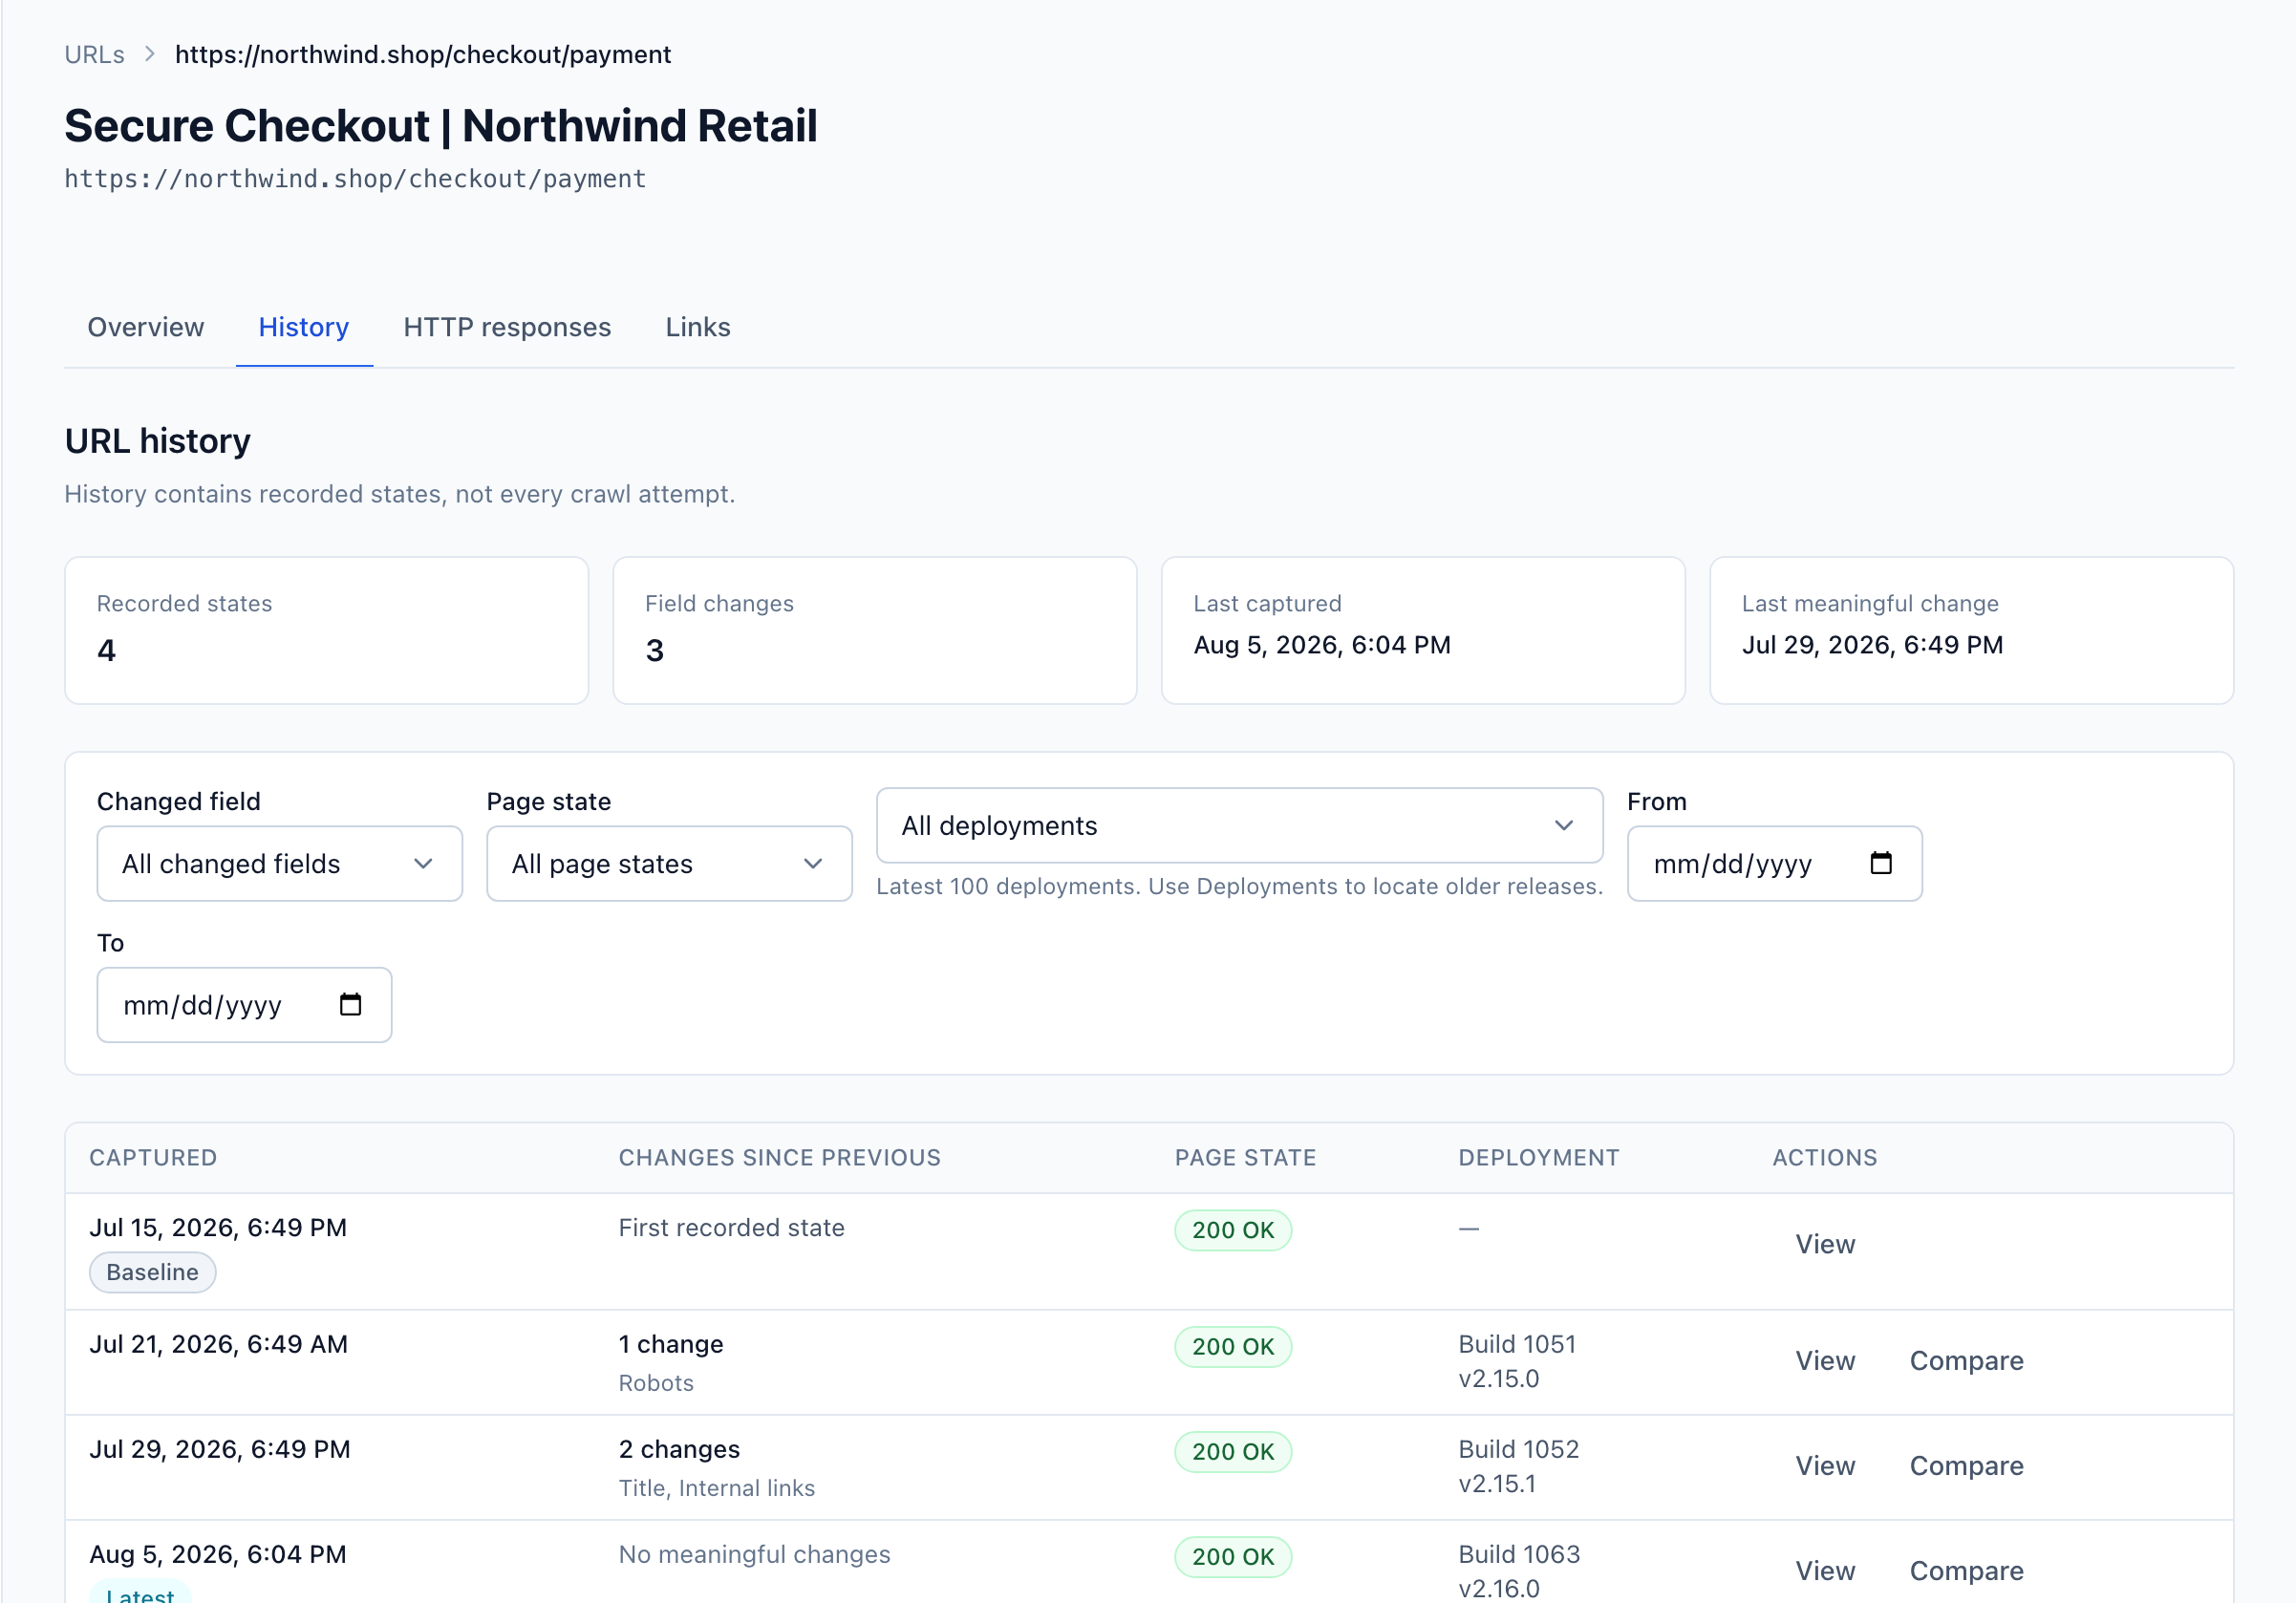Click the 200 OK badge for Build 1051
The image size is (2296, 1603).
1233,1346
